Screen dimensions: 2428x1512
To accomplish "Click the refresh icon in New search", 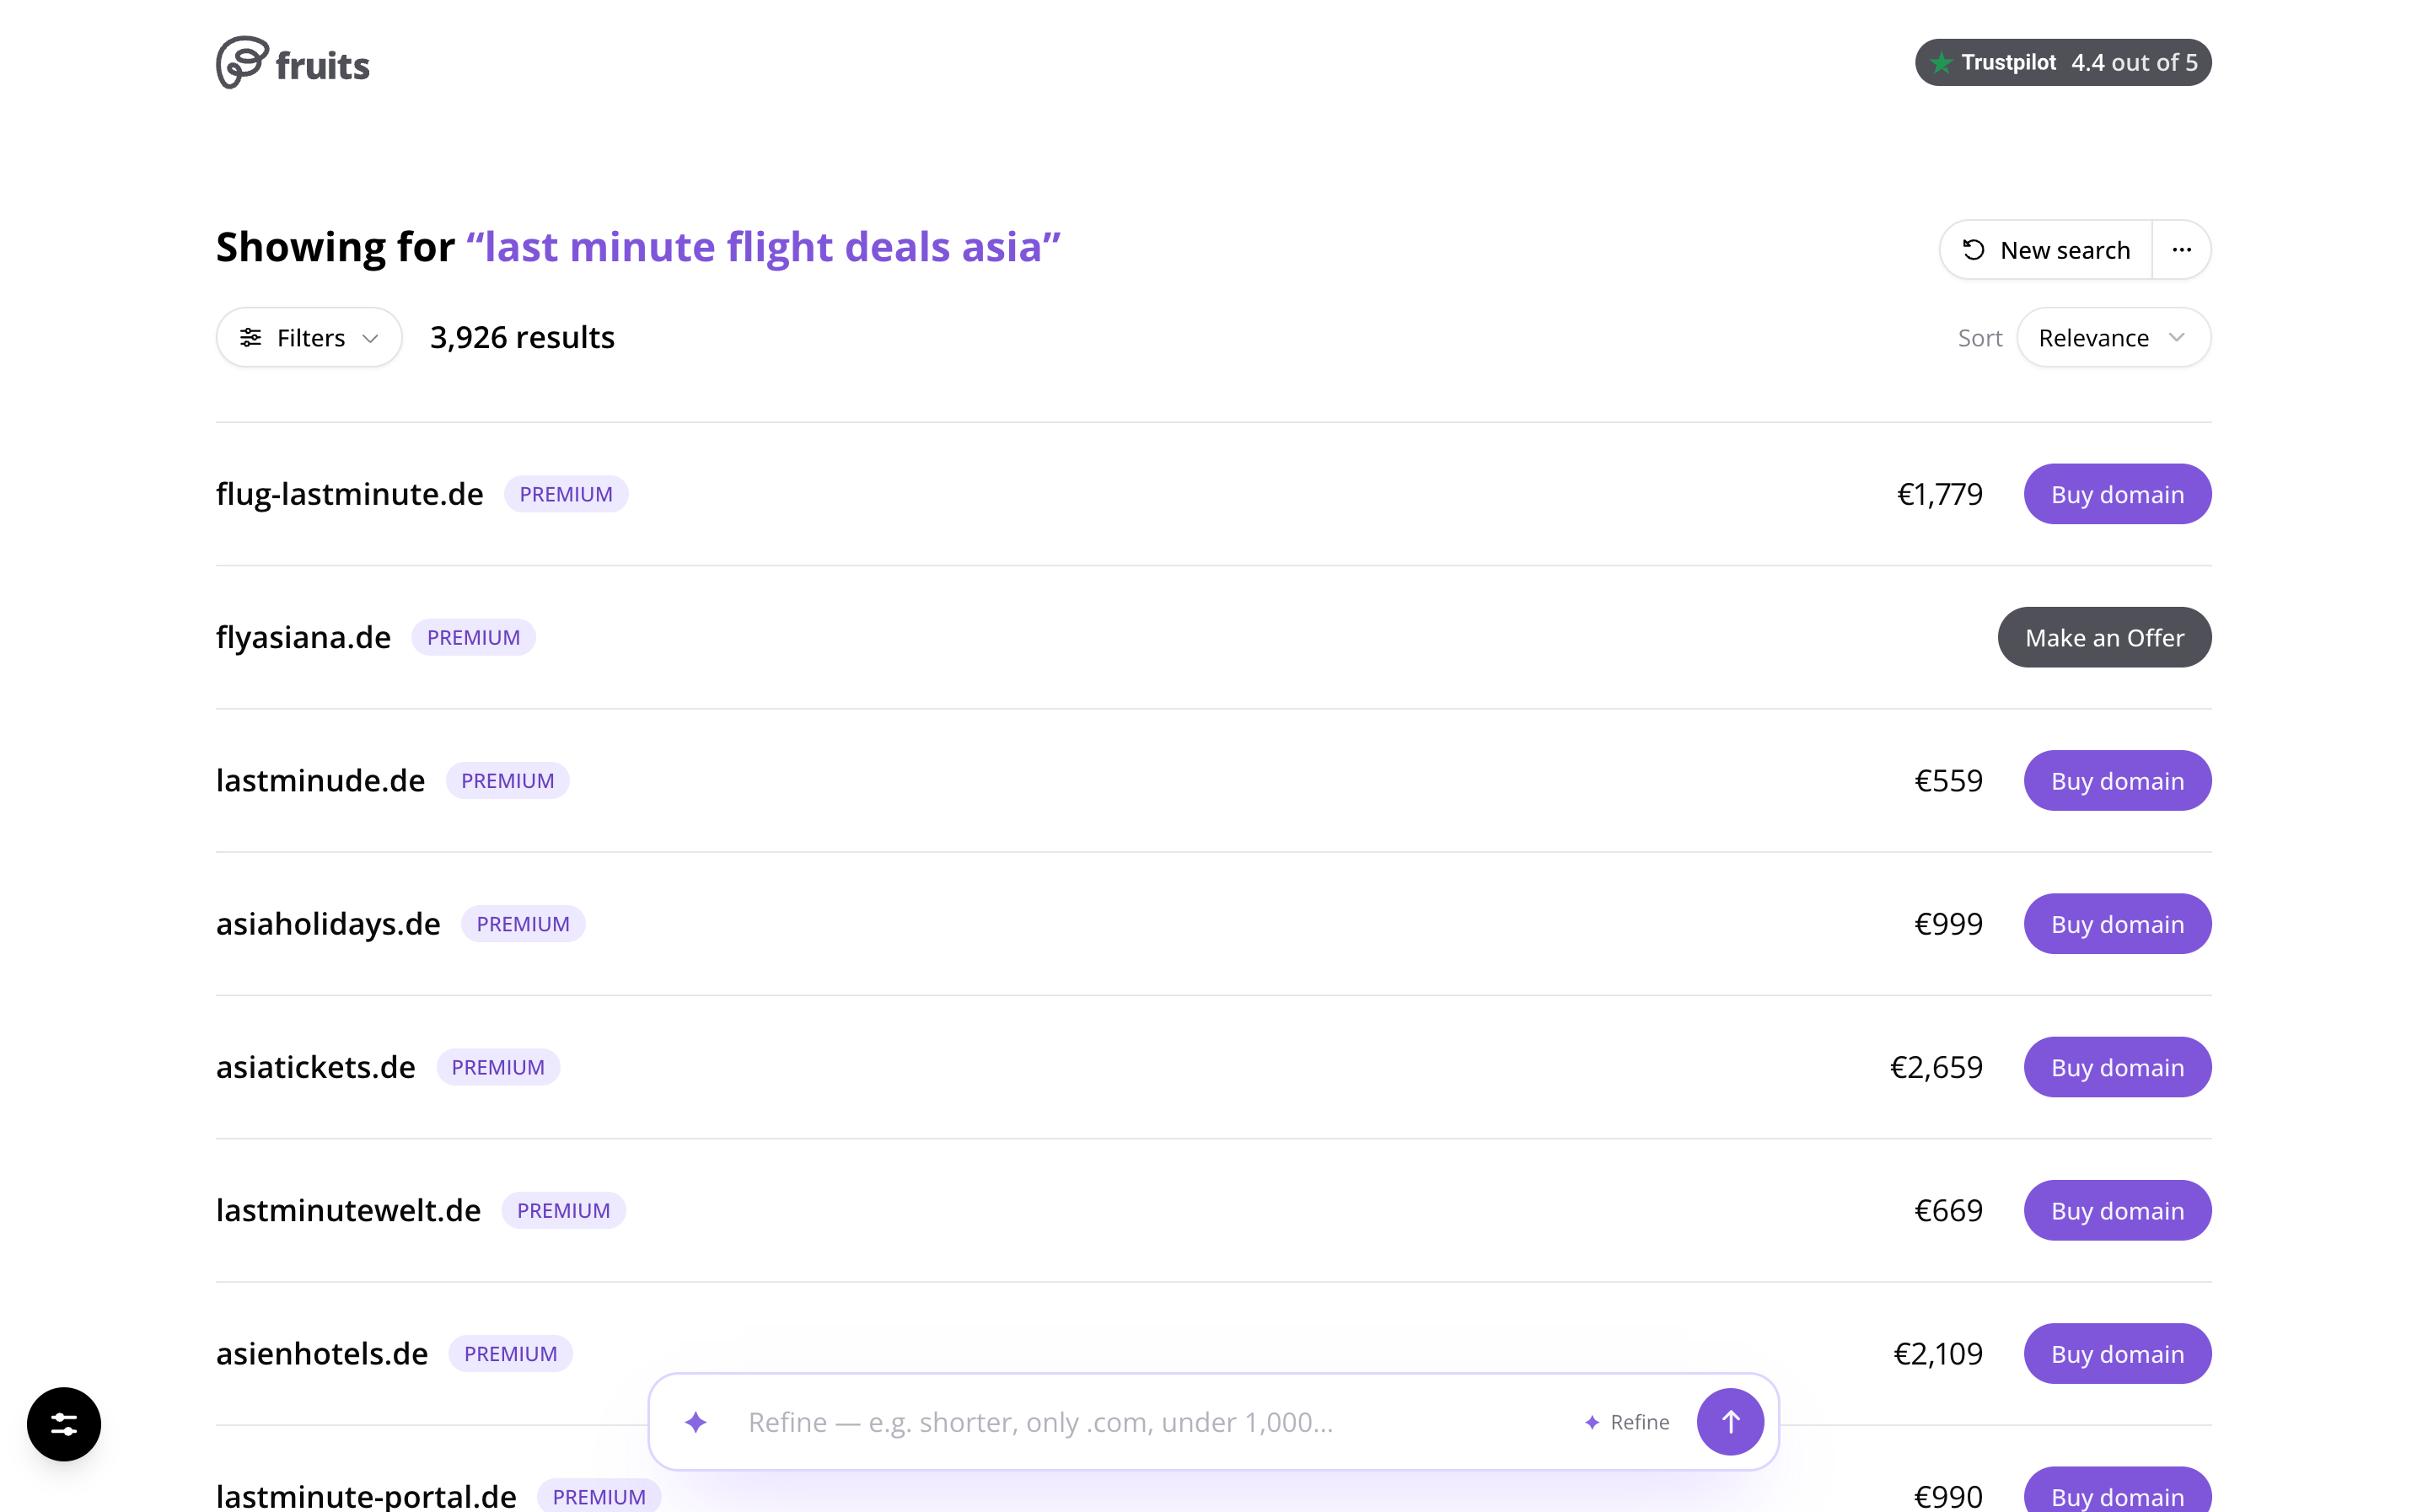I will click(x=1973, y=250).
